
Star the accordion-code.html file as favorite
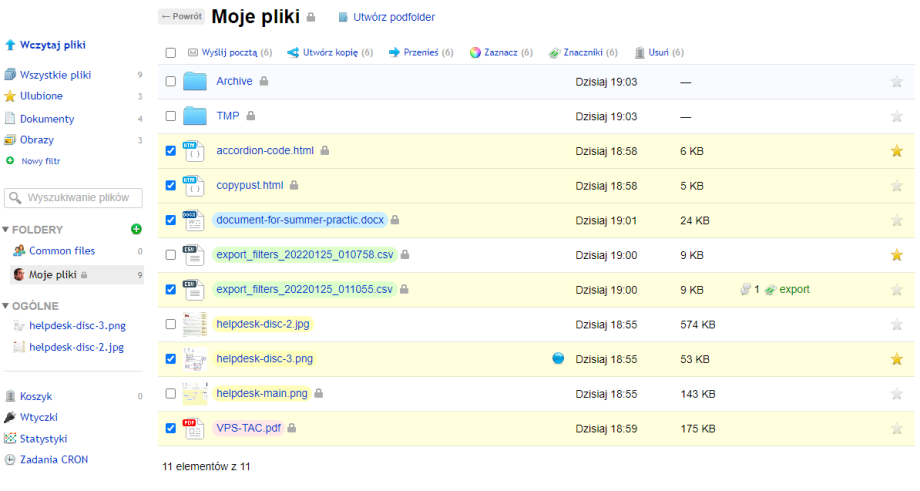[x=896, y=151]
